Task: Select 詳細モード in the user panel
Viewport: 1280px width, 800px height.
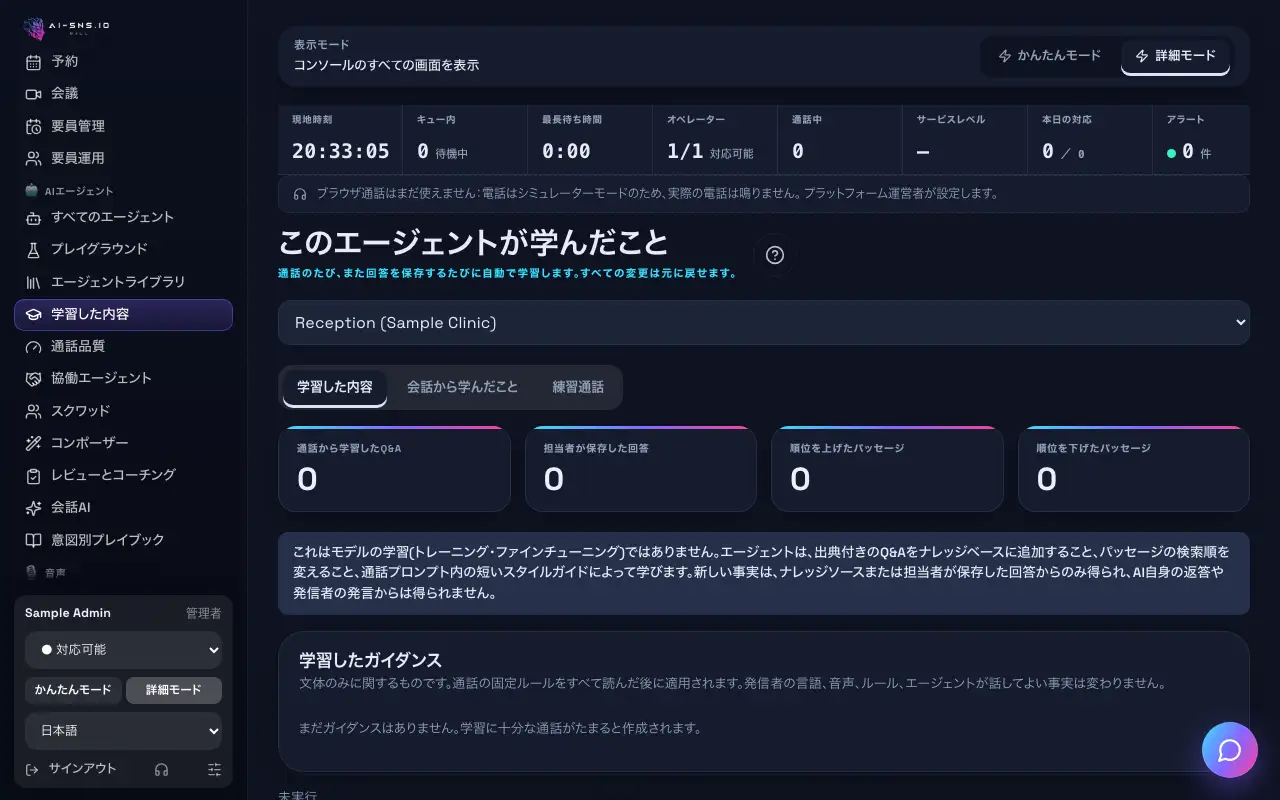Action: click(174, 690)
